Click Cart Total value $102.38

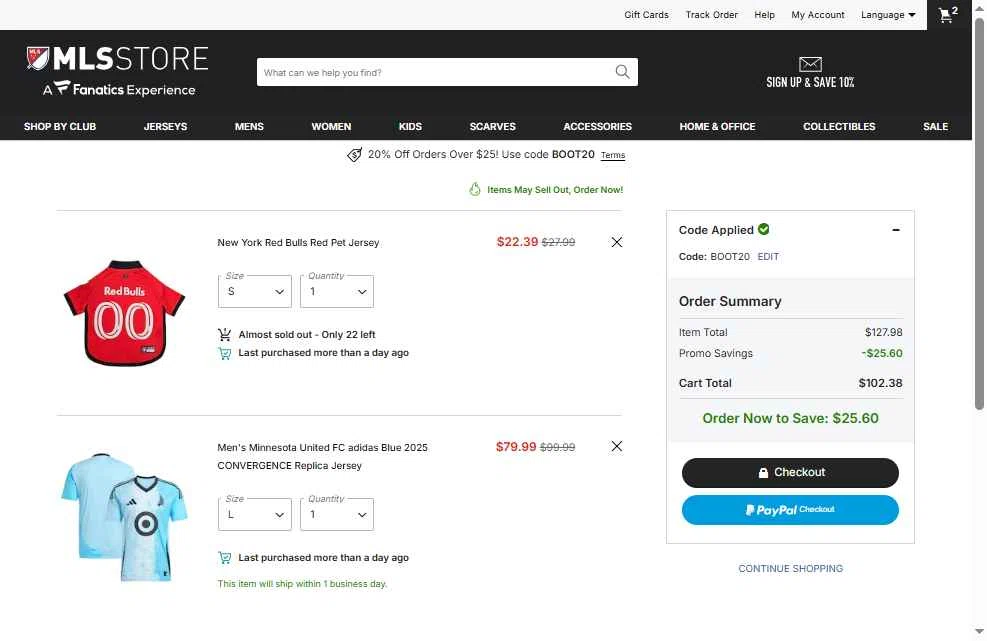[880, 383]
